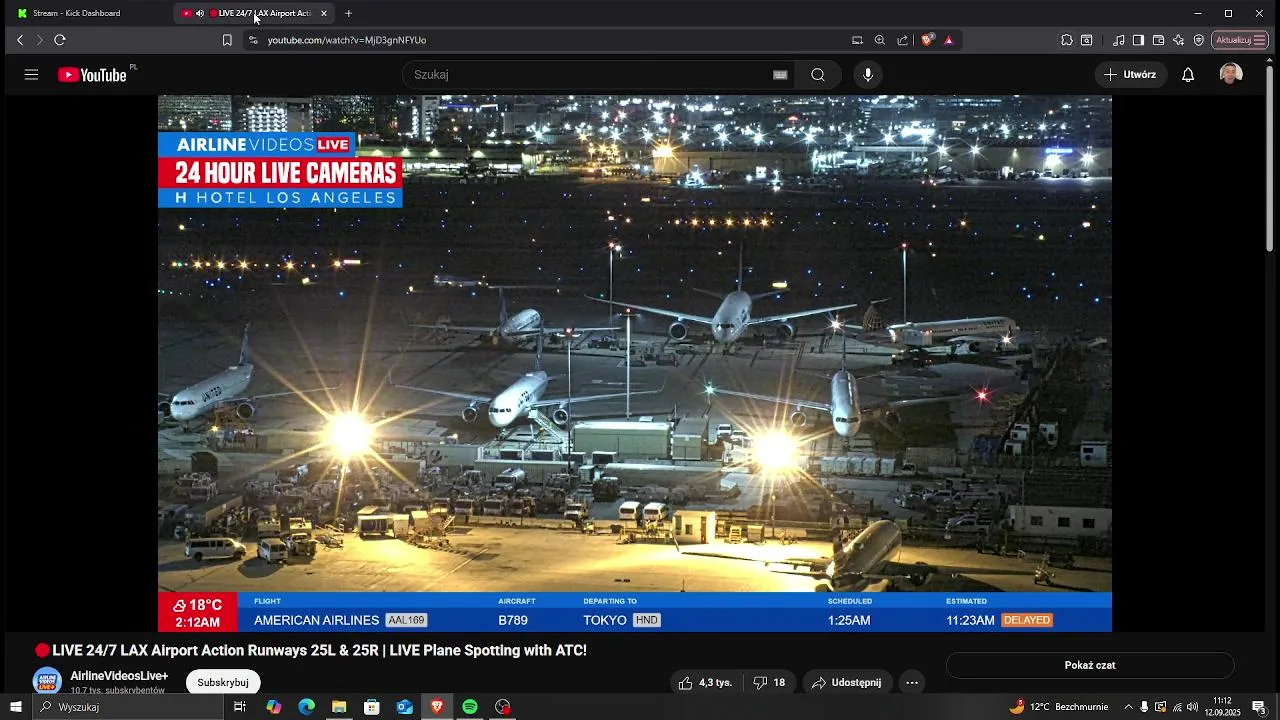Go to YouTube home via logo
The width and height of the screenshot is (1280, 720).
[x=92, y=75]
